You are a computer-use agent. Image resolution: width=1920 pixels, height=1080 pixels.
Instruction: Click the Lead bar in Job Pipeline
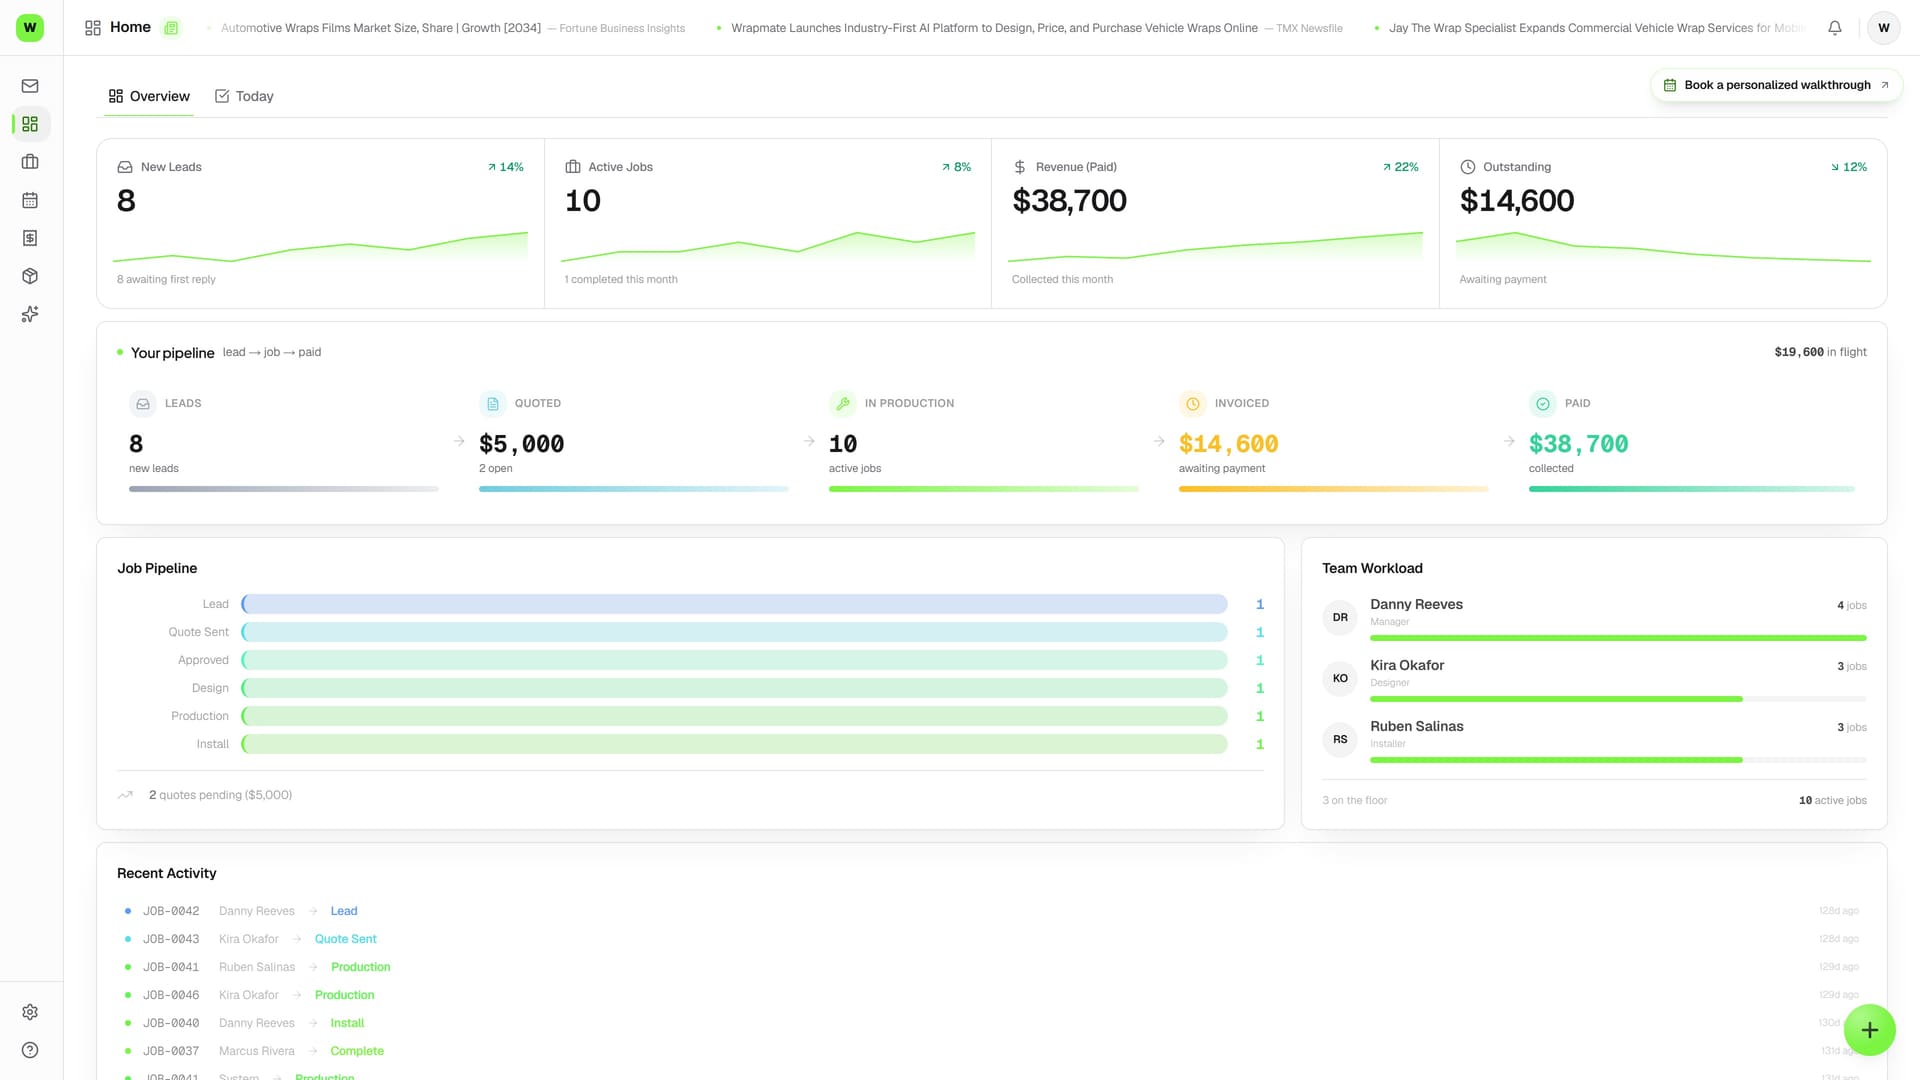[x=734, y=604]
